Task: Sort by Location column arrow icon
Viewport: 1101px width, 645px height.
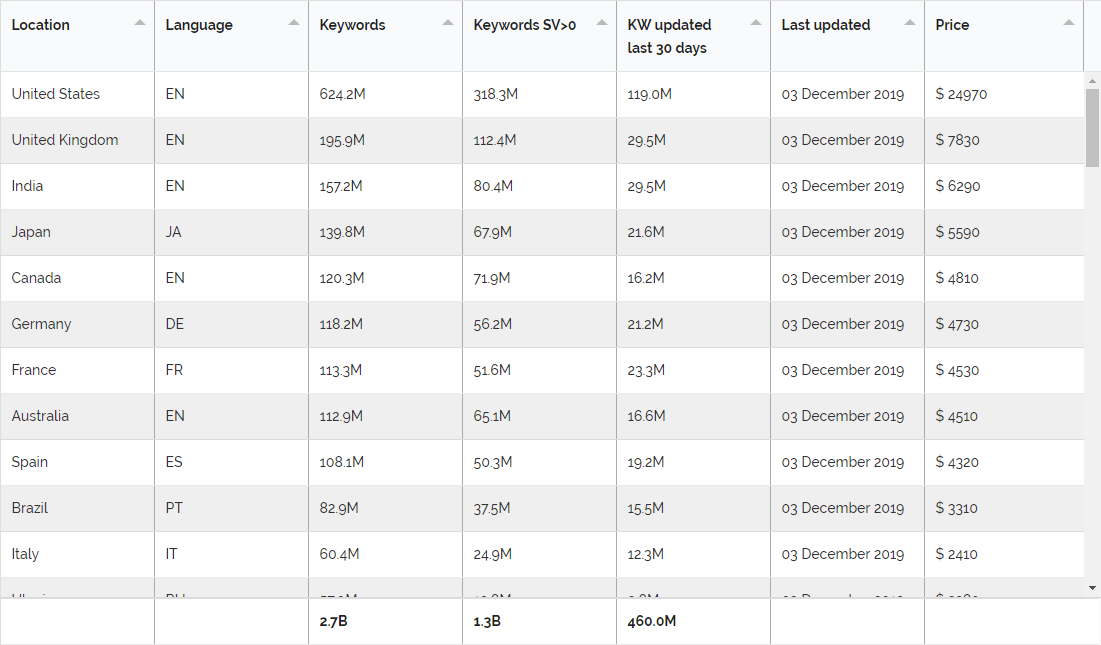Action: point(140,22)
